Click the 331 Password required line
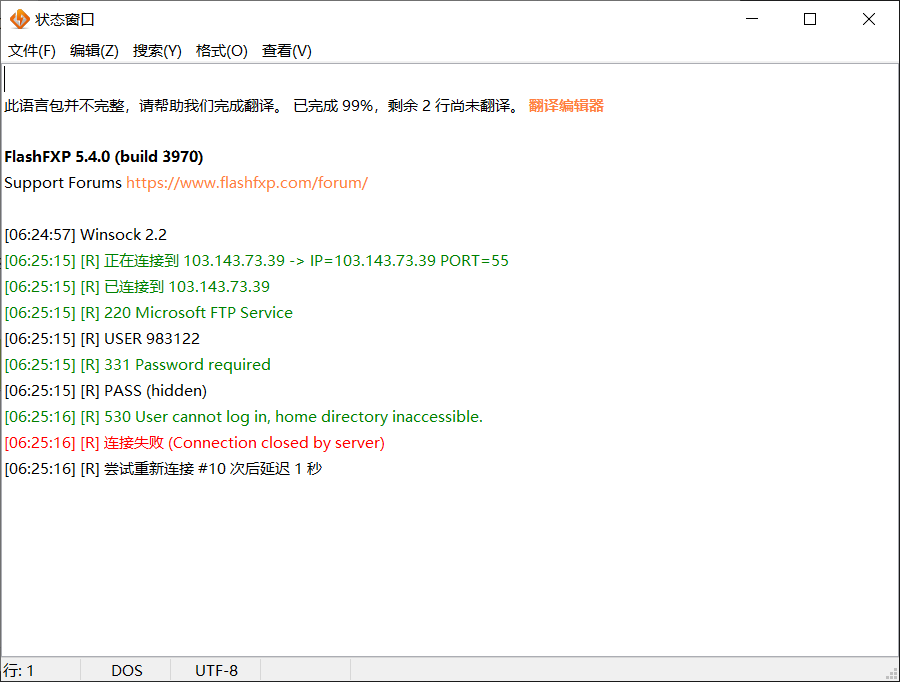This screenshot has height=682, width=900. tap(138, 365)
